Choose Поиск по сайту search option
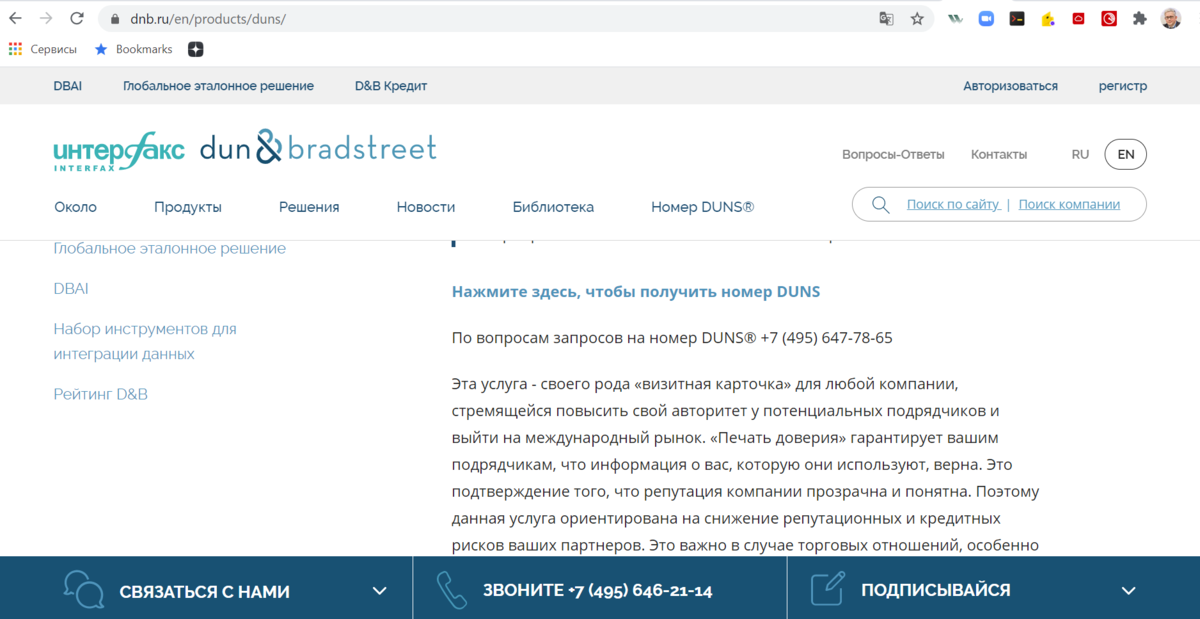This screenshot has height=619, width=1200. click(x=953, y=204)
